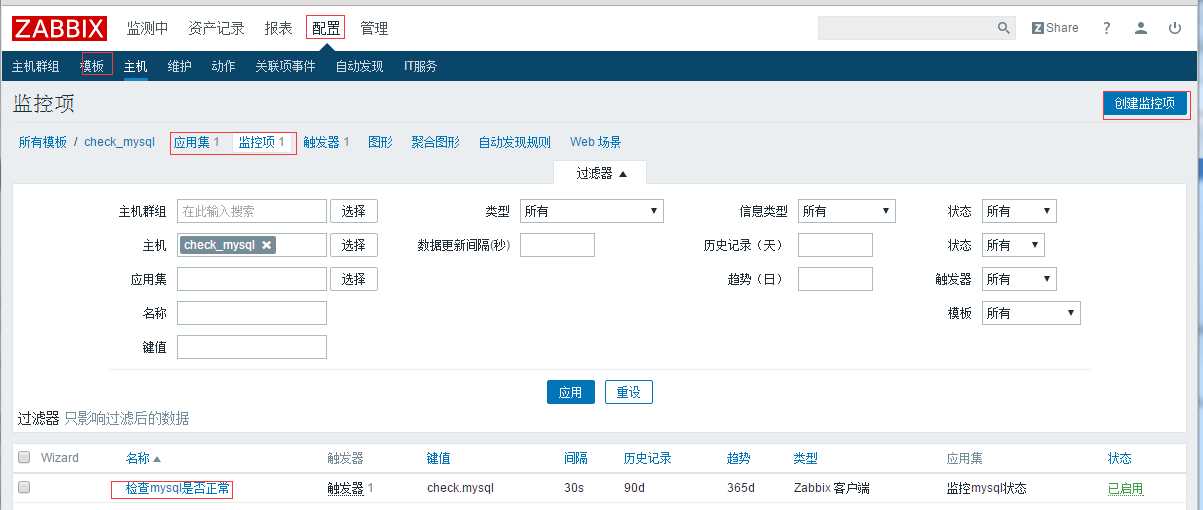Focus 主机群组 search input

point(252,211)
